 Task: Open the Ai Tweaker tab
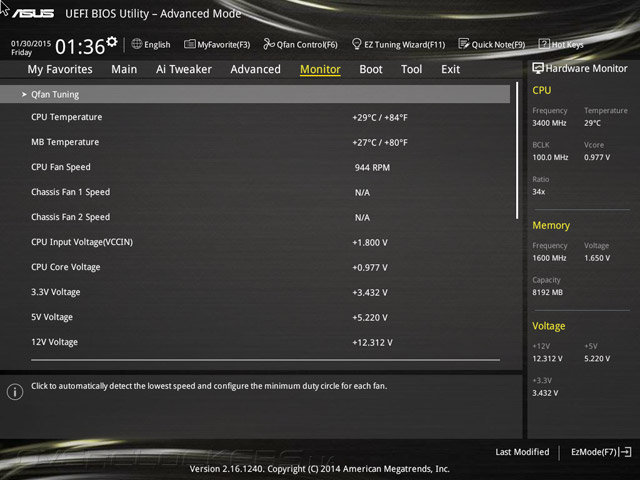point(184,69)
